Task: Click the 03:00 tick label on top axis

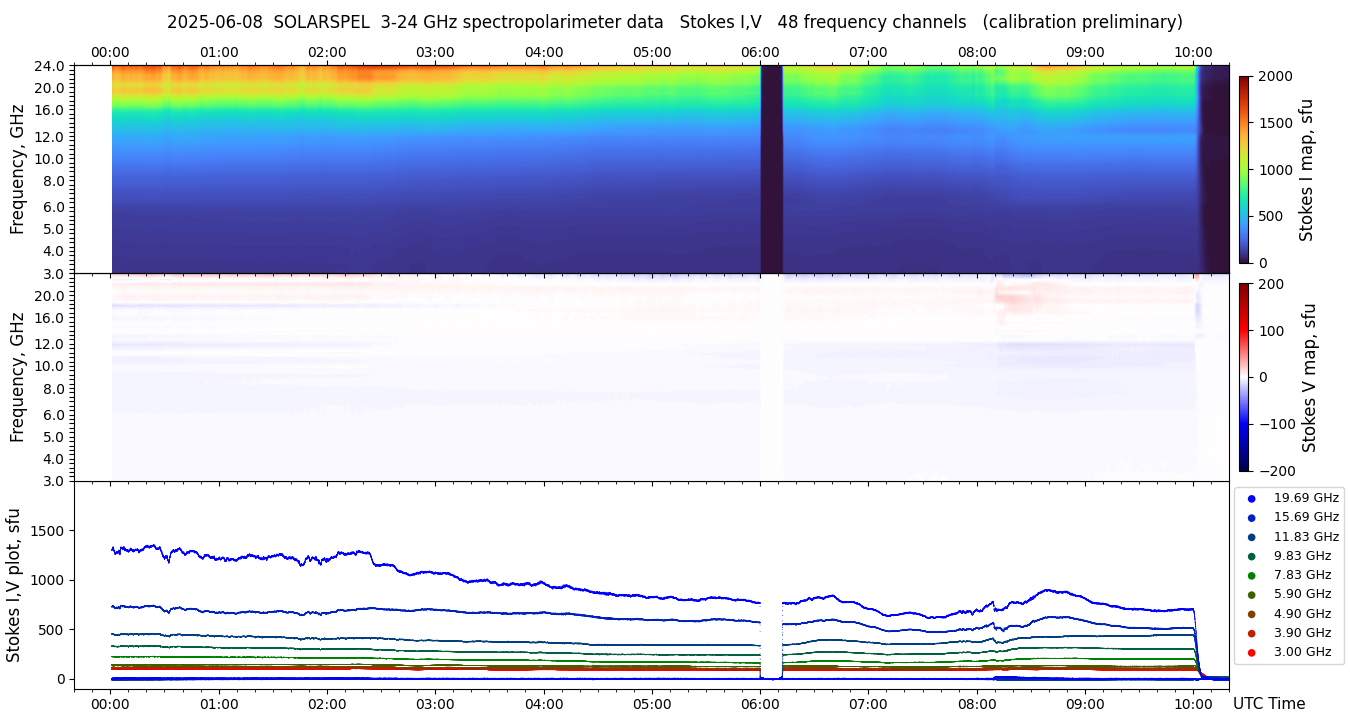Action: [x=435, y=52]
